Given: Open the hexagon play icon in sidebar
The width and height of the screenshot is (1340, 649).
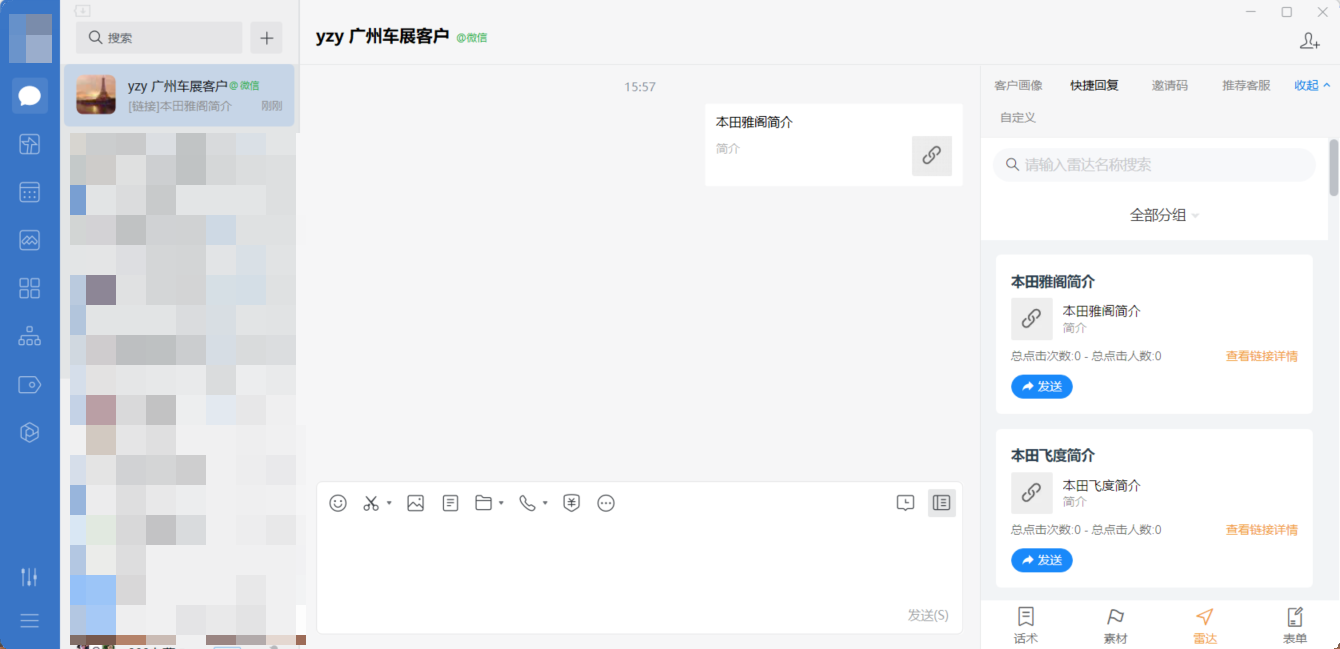Looking at the screenshot, I should pos(30,432).
